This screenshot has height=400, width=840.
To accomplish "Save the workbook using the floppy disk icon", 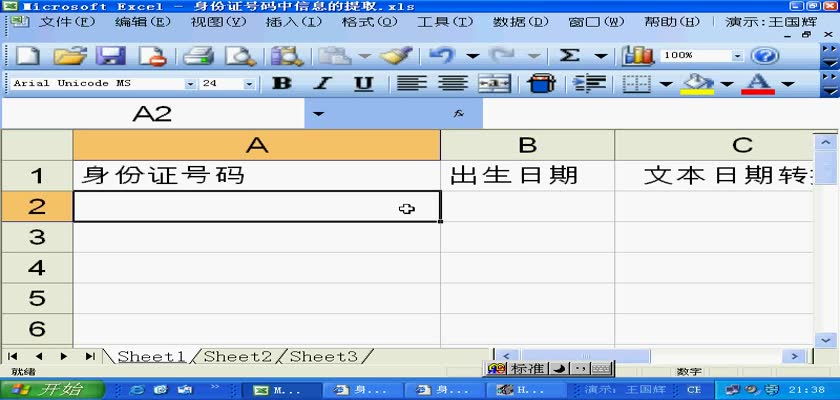I will click(109, 56).
